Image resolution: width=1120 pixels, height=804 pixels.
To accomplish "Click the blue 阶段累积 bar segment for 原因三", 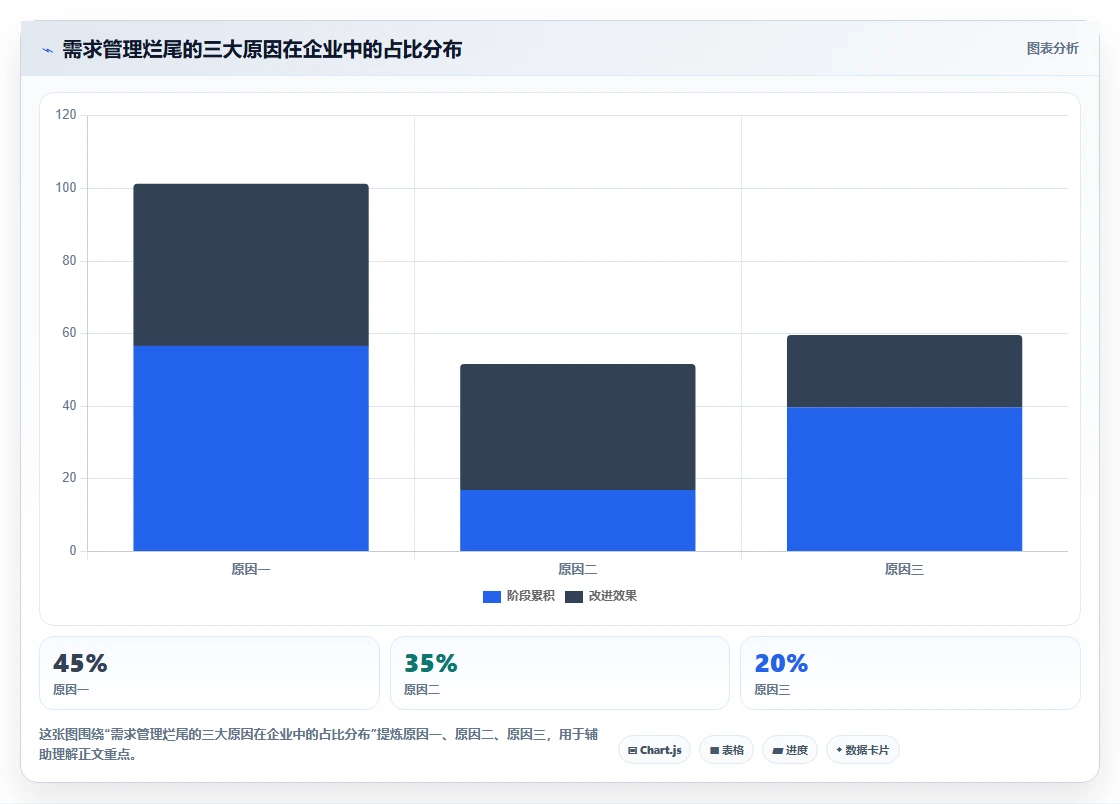I will (904, 478).
